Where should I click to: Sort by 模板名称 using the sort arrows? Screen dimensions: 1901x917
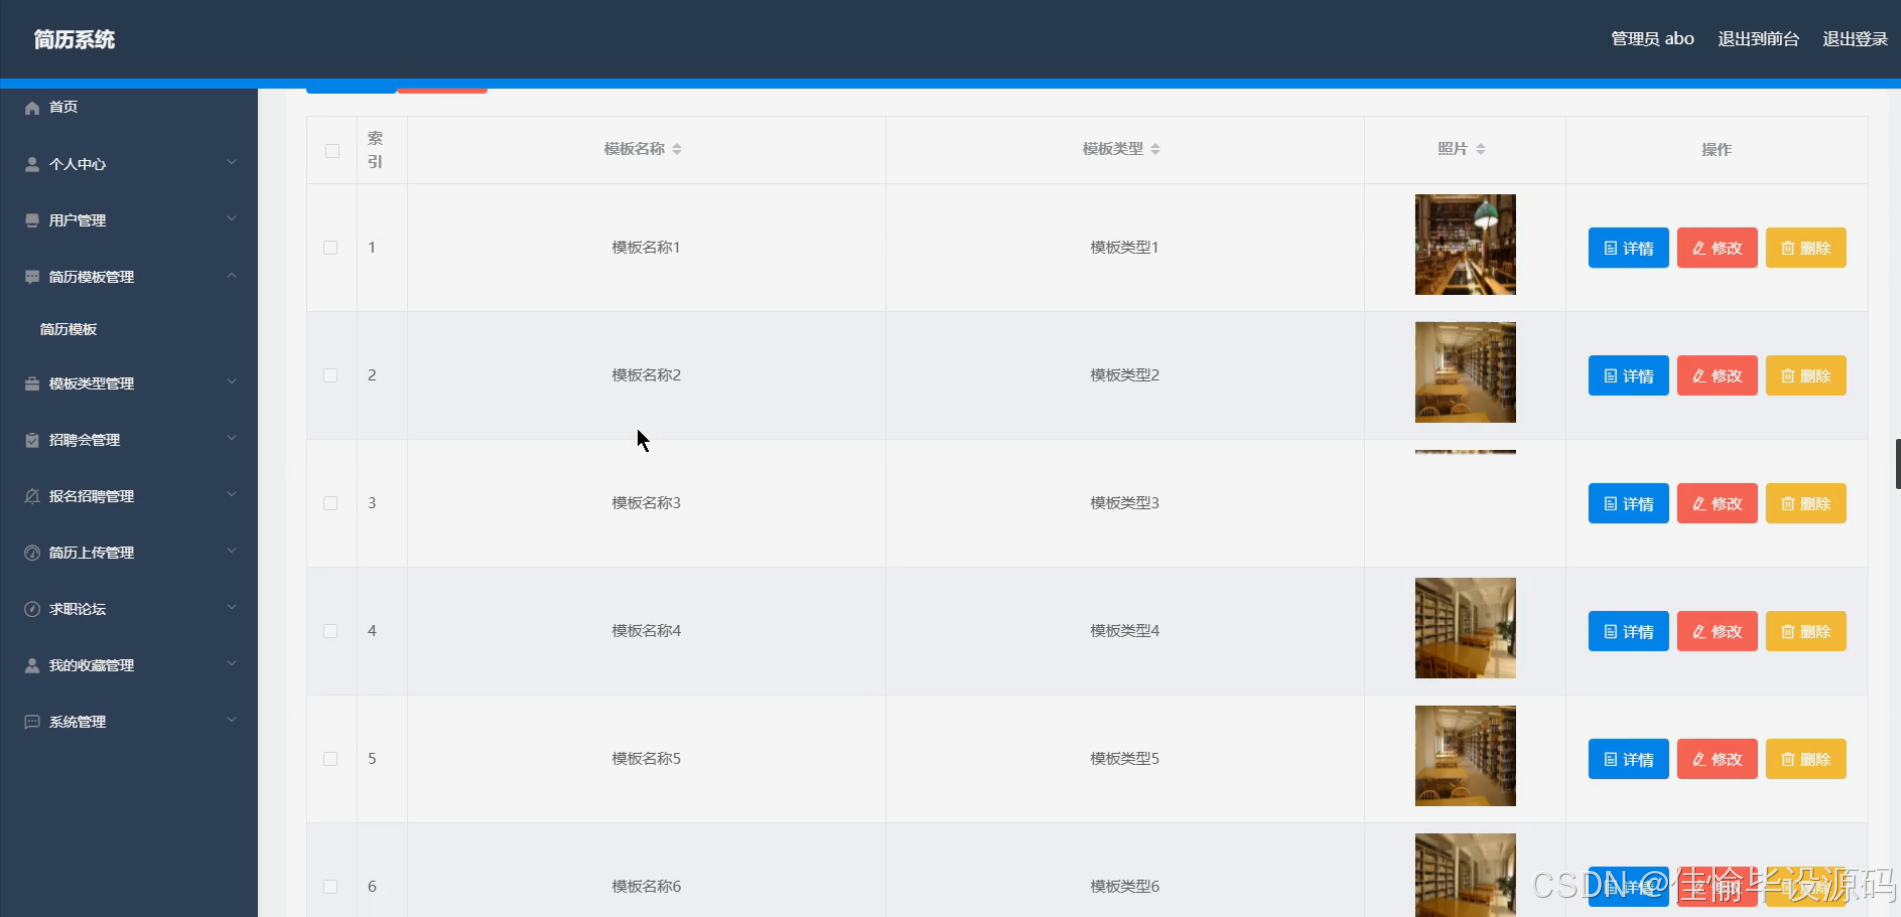[x=677, y=149]
